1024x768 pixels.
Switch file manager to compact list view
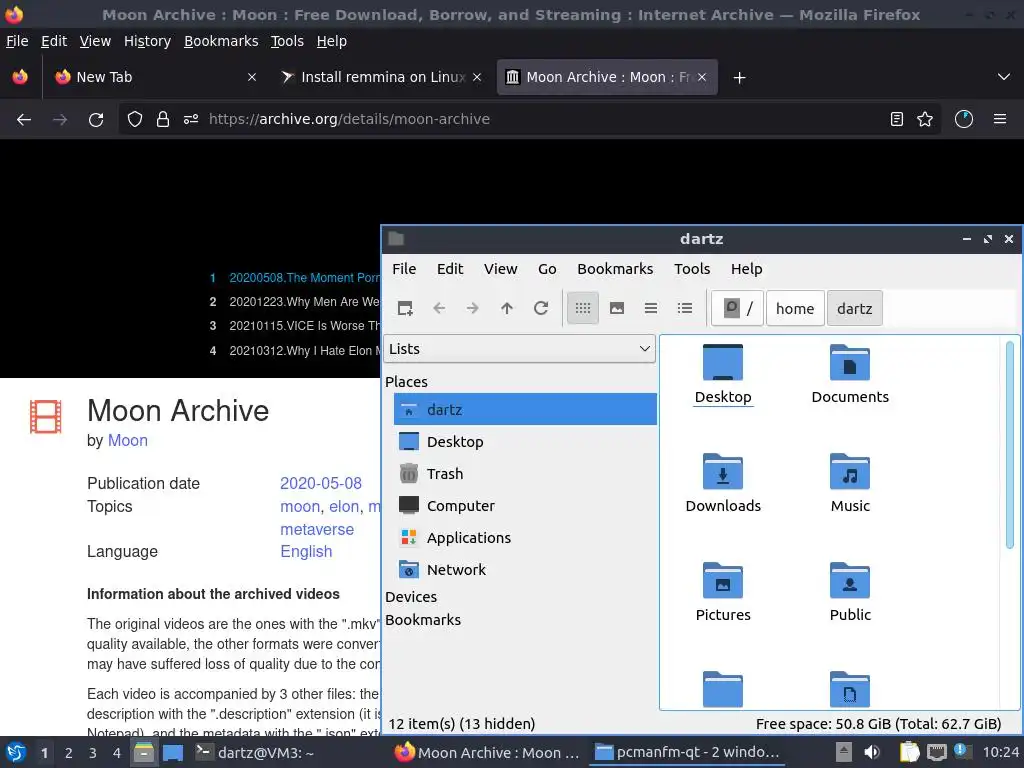[650, 308]
